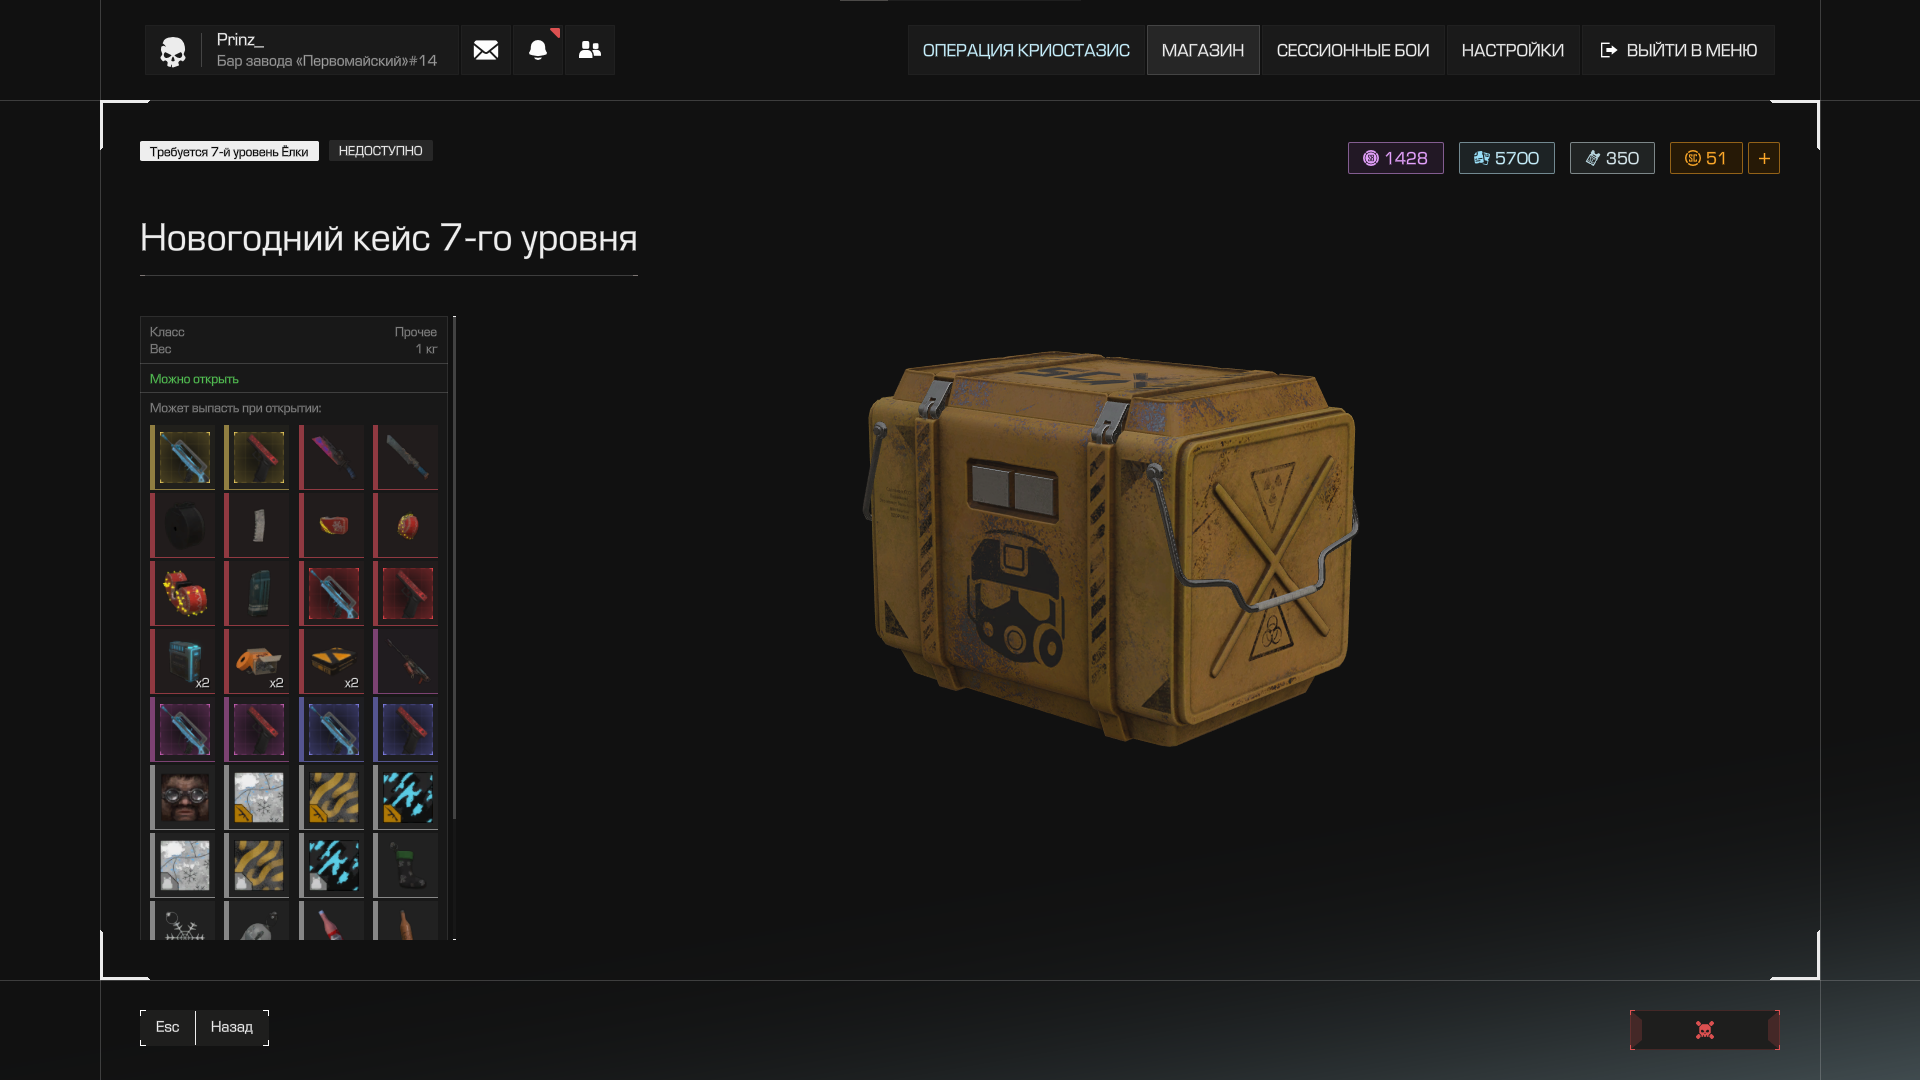Click the red skull button at the bottom
The width and height of the screenshot is (1920, 1080).
pos(1705,1030)
